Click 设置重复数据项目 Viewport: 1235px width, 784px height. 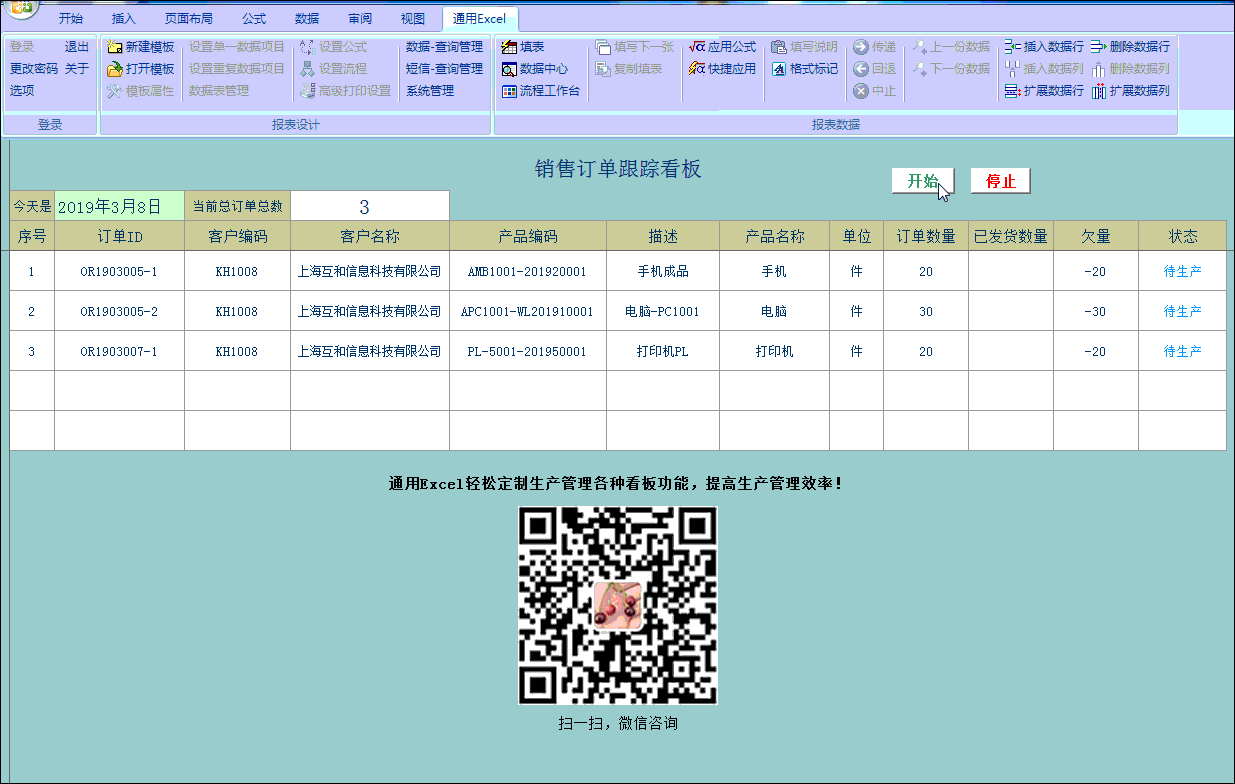tap(237, 69)
